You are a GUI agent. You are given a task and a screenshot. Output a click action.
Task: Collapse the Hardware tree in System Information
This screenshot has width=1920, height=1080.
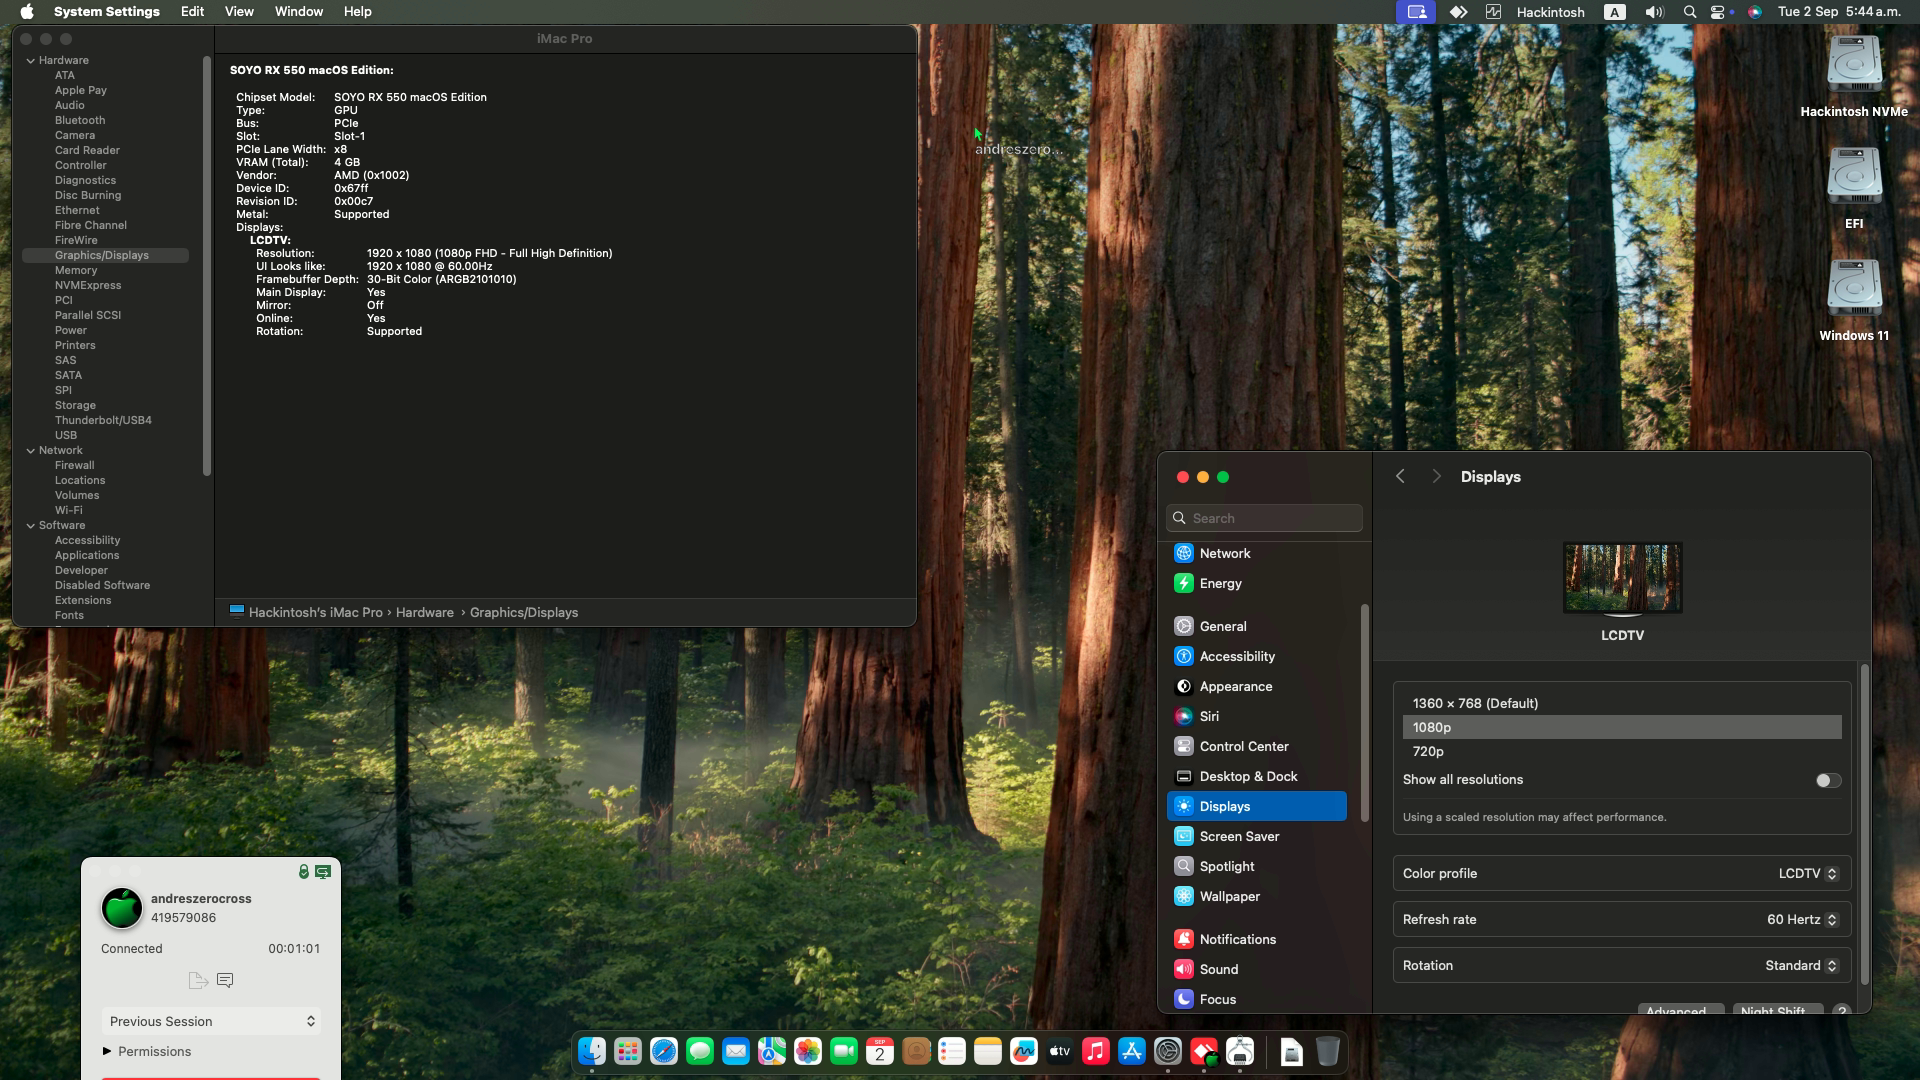click(31, 60)
